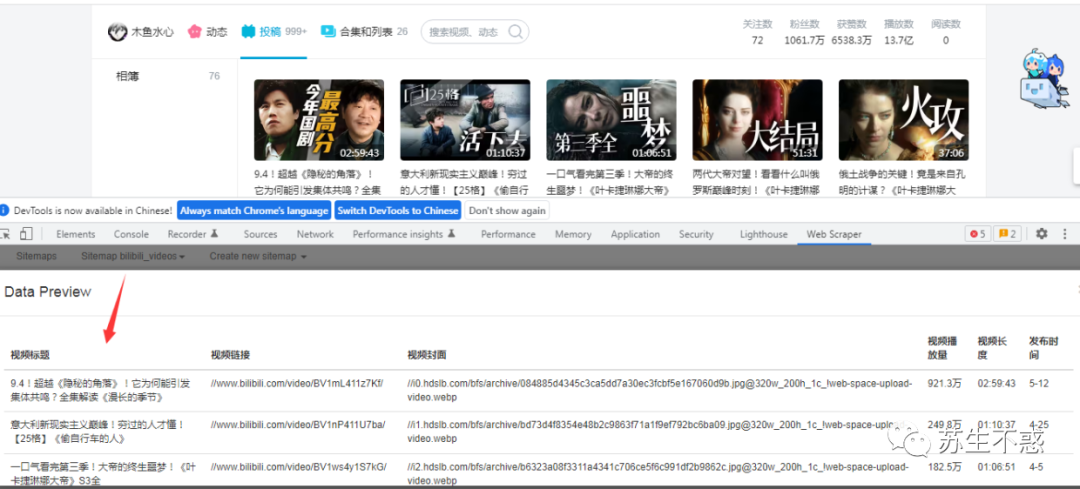Click the 02:59:43 duration cell in table
The width and height of the screenshot is (1080, 489).
pyautogui.click(x=996, y=383)
